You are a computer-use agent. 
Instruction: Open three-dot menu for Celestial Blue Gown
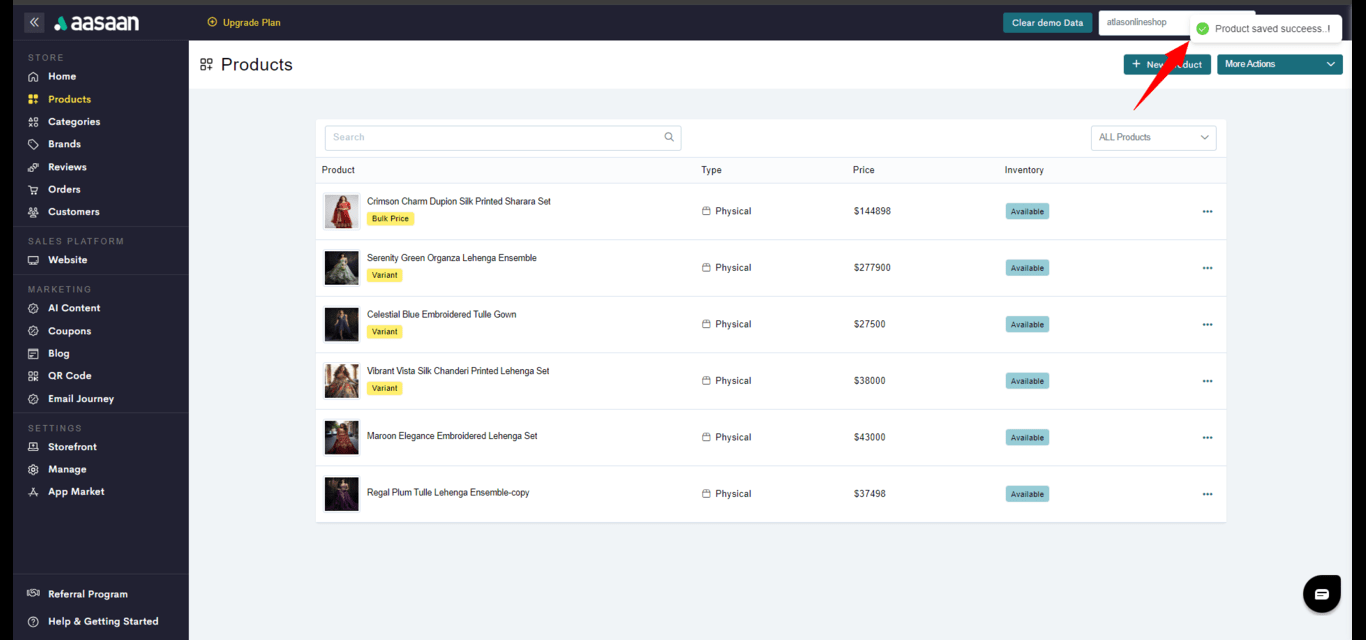[x=1207, y=325]
